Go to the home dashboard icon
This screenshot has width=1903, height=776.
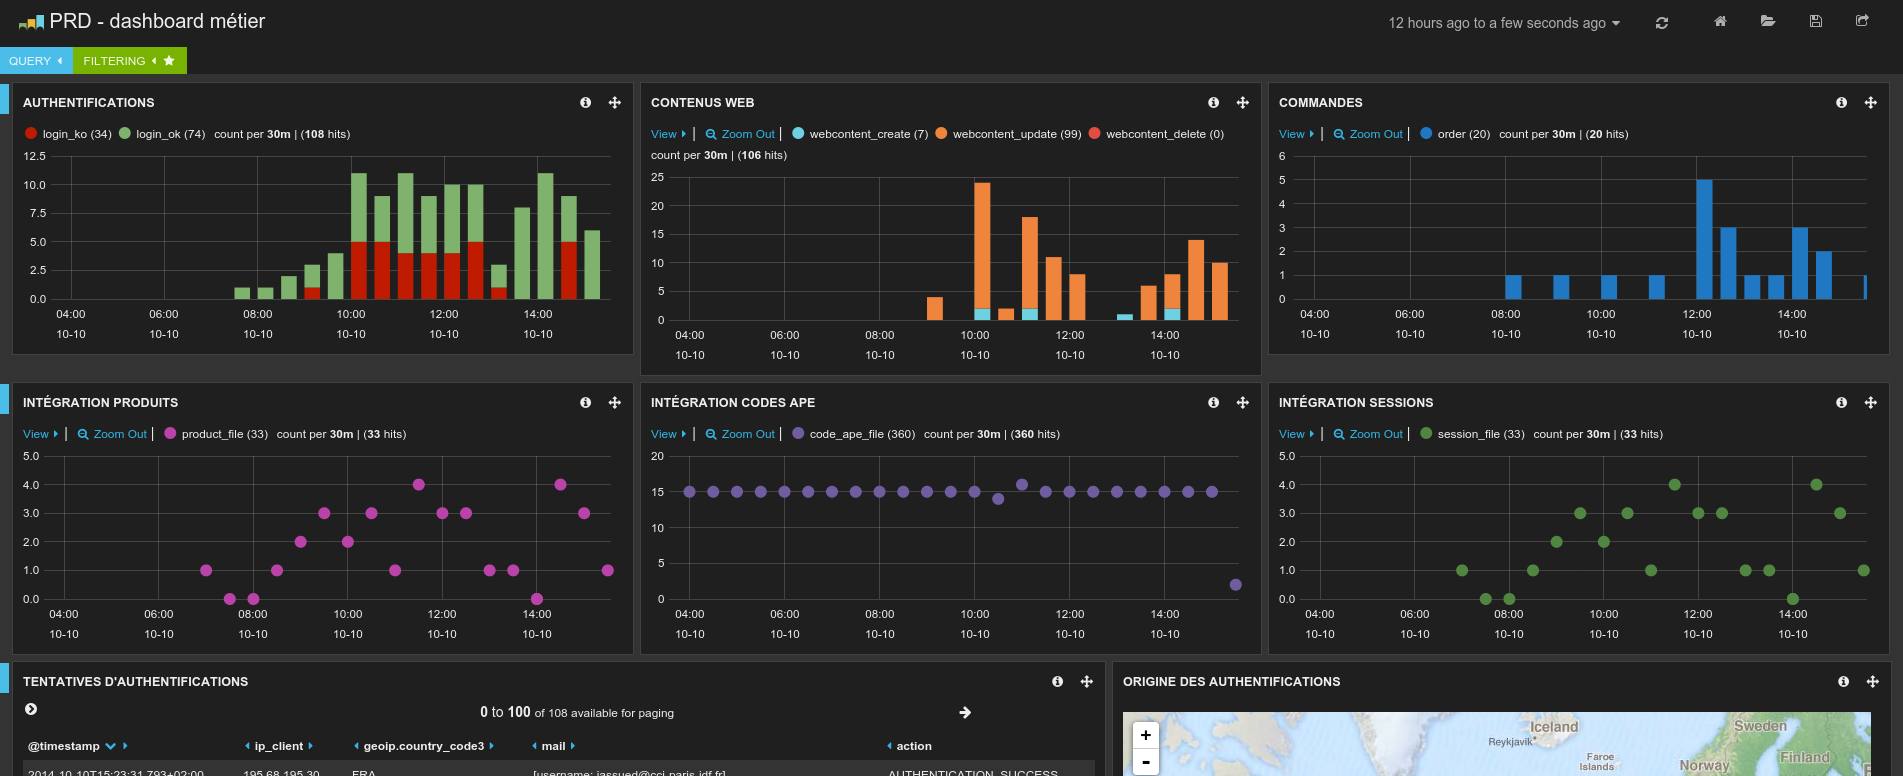1720,21
